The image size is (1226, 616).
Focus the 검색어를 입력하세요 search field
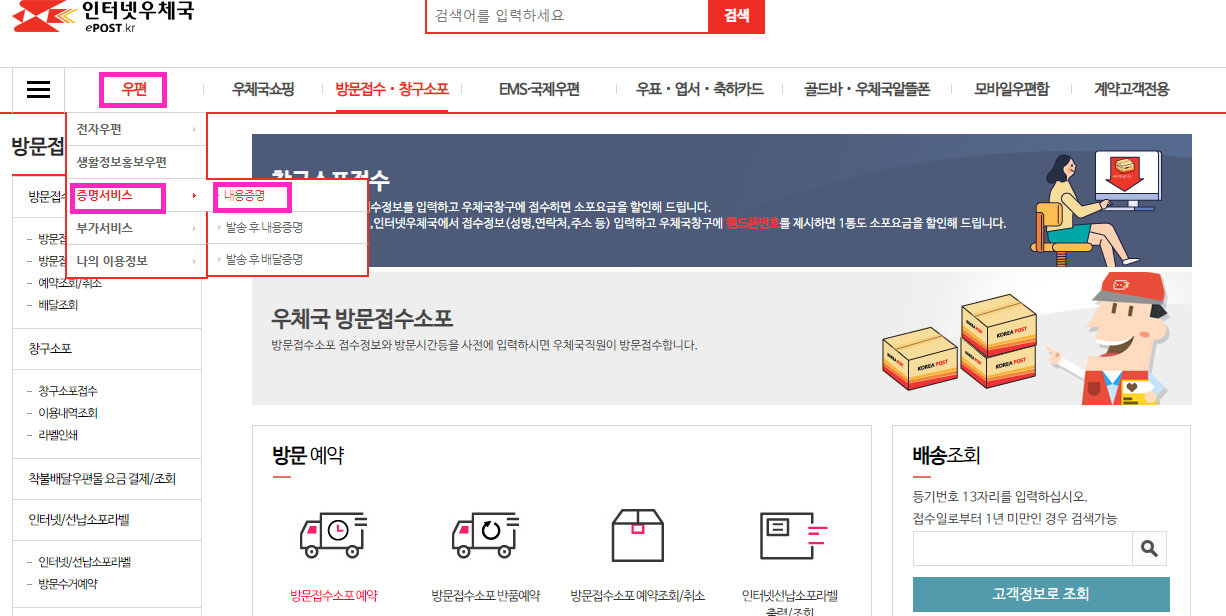[567, 16]
